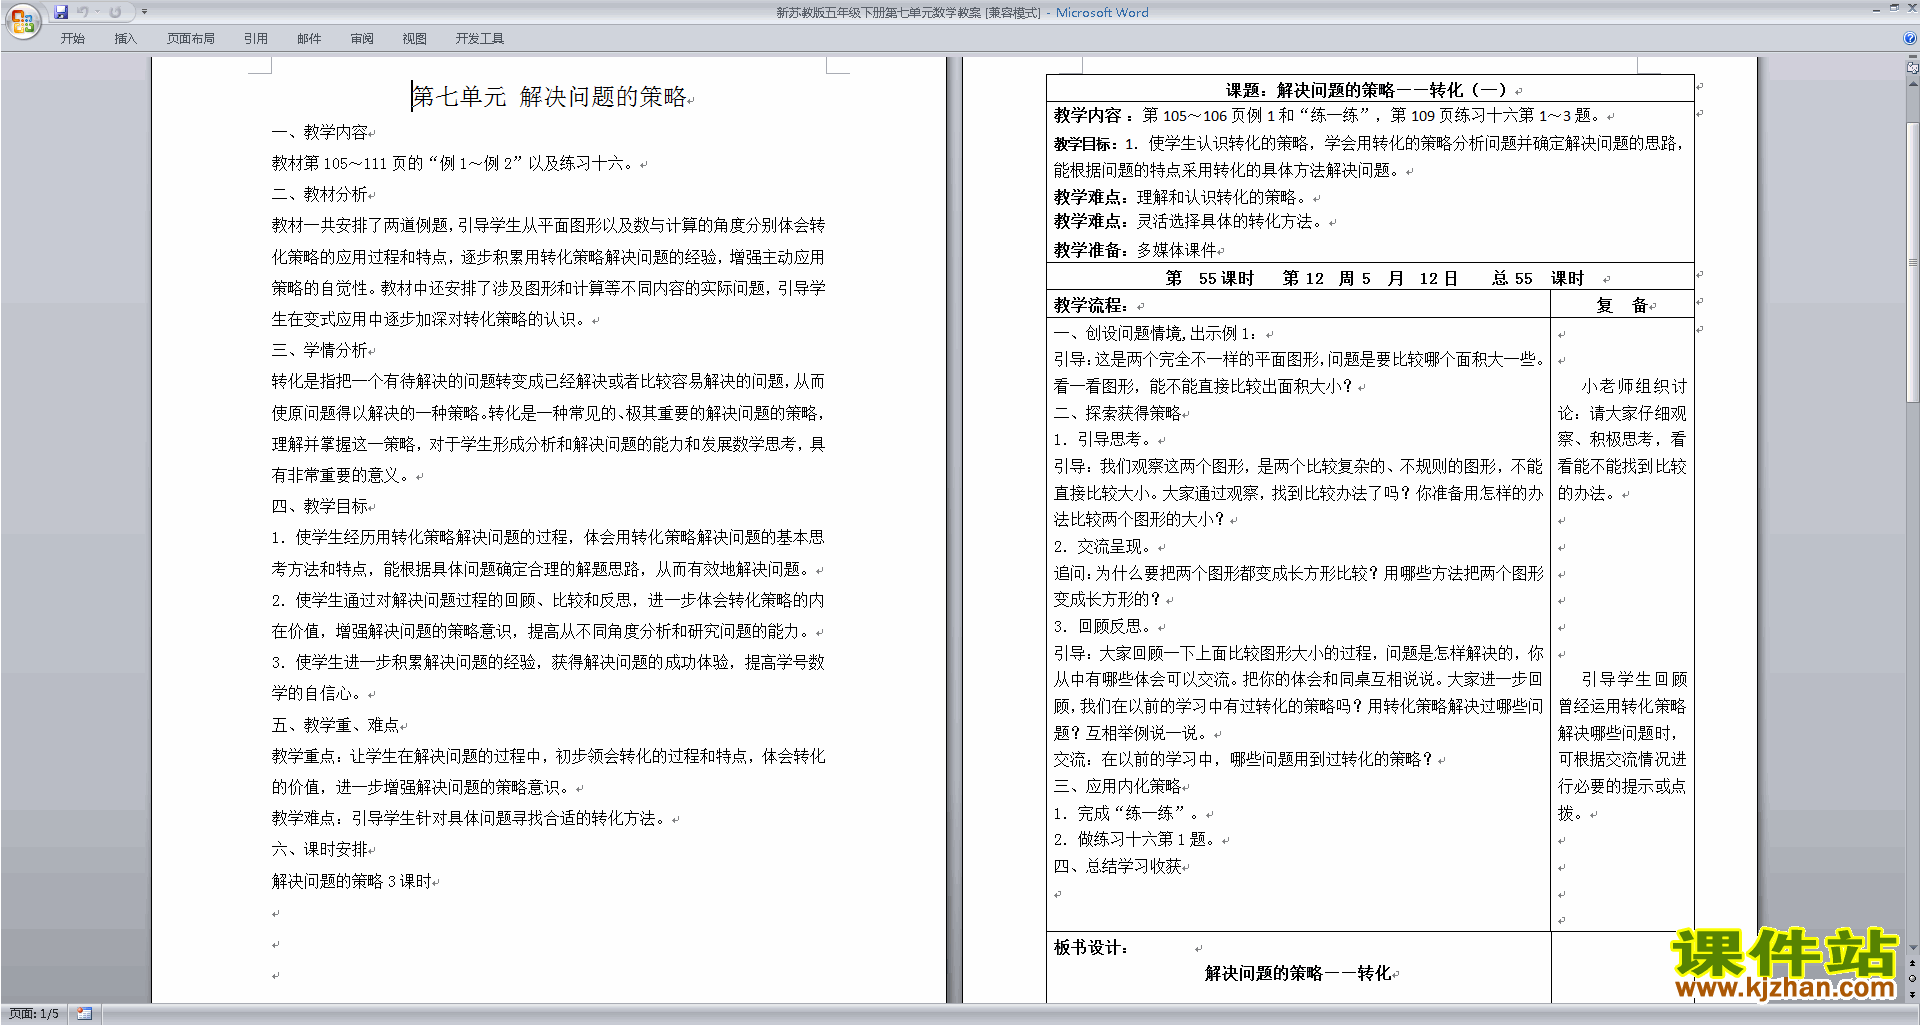1920x1025 pixels.
Task: Restore down the Word window
Action: click(x=1894, y=8)
